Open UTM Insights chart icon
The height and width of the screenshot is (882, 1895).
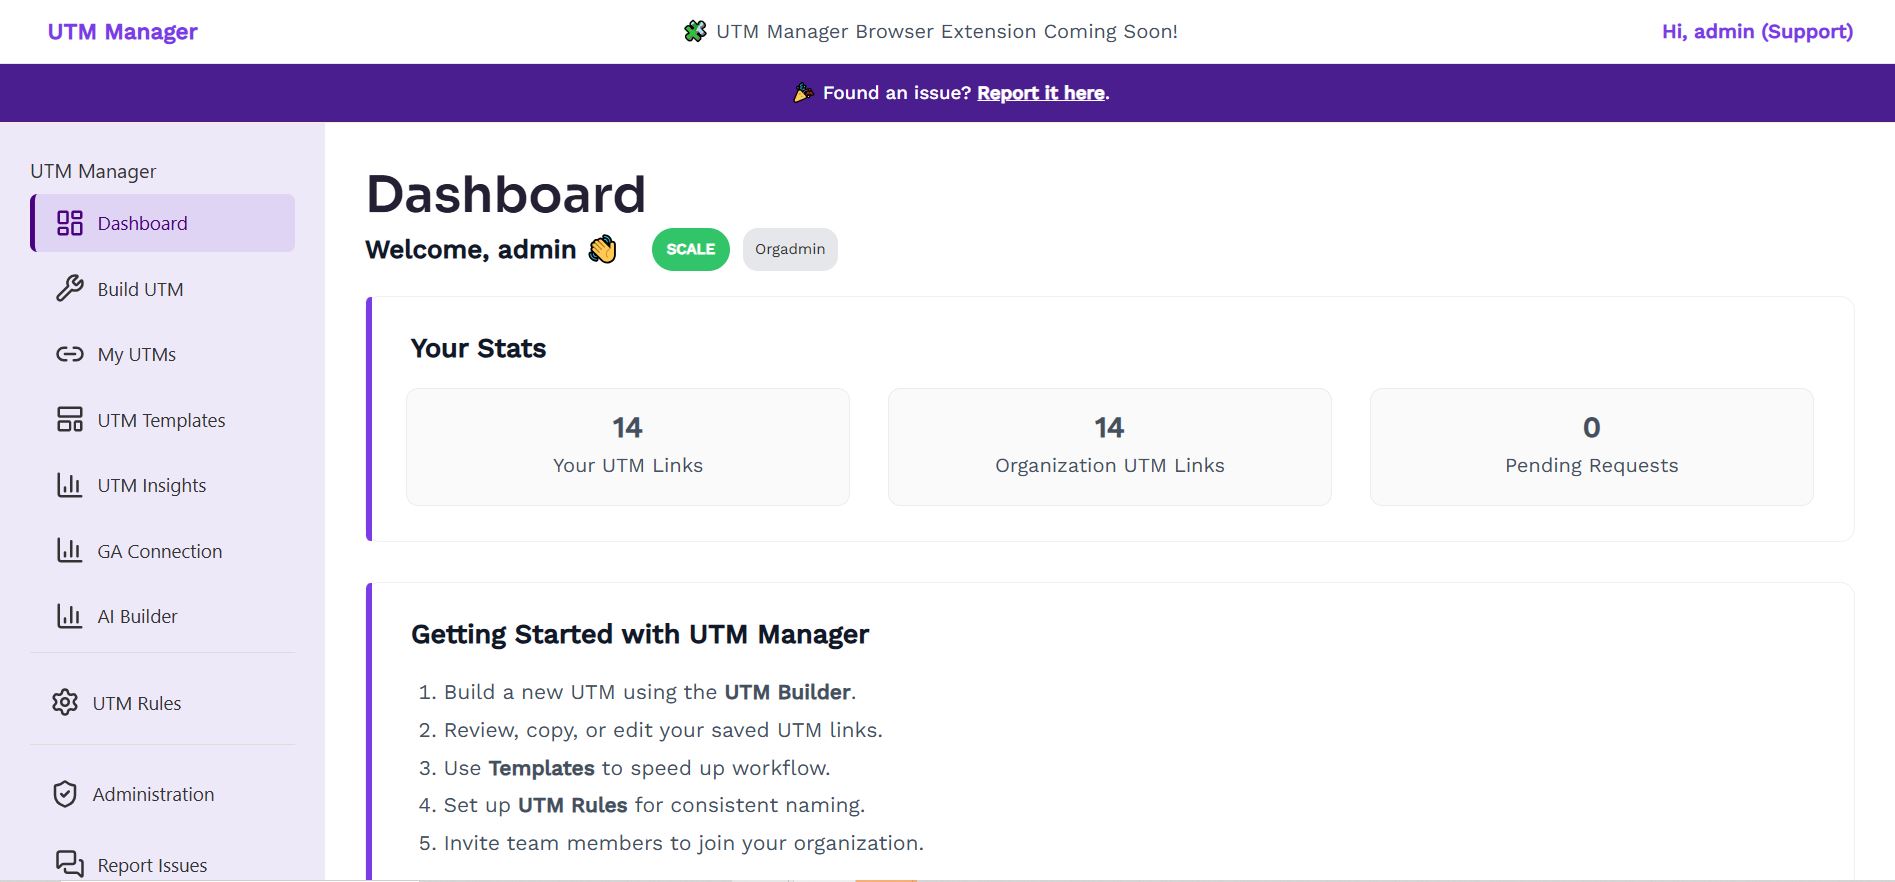coord(68,485)
